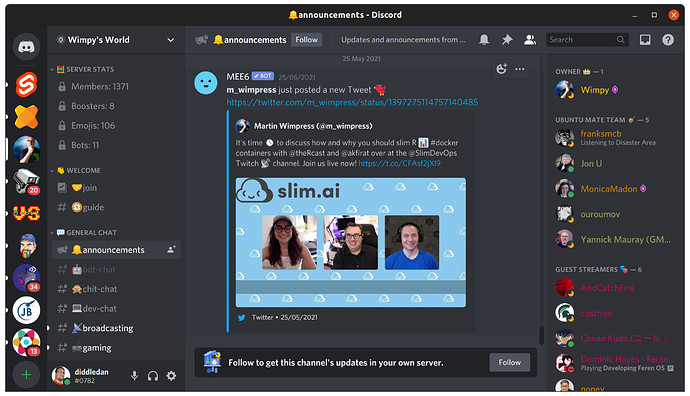Open notification settings bell icon in header

coord(484,40)
